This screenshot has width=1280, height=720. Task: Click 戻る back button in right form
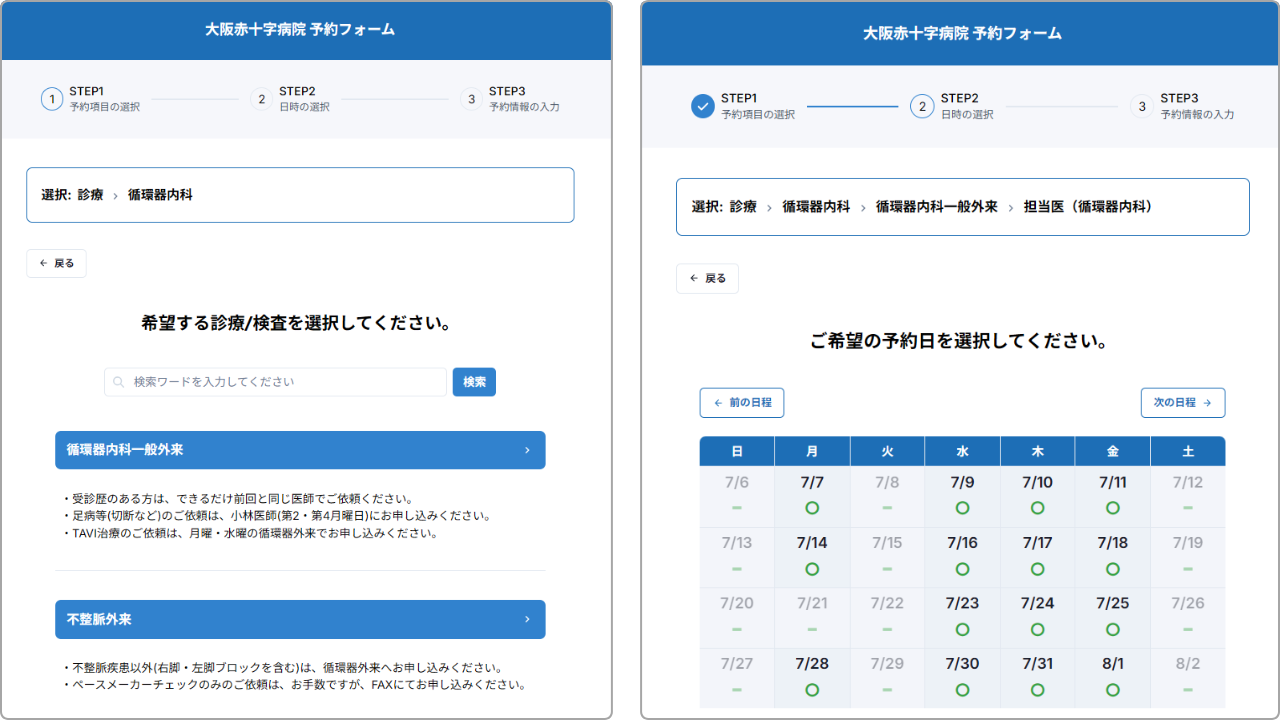pyautogui.click(x=707, y=279)
